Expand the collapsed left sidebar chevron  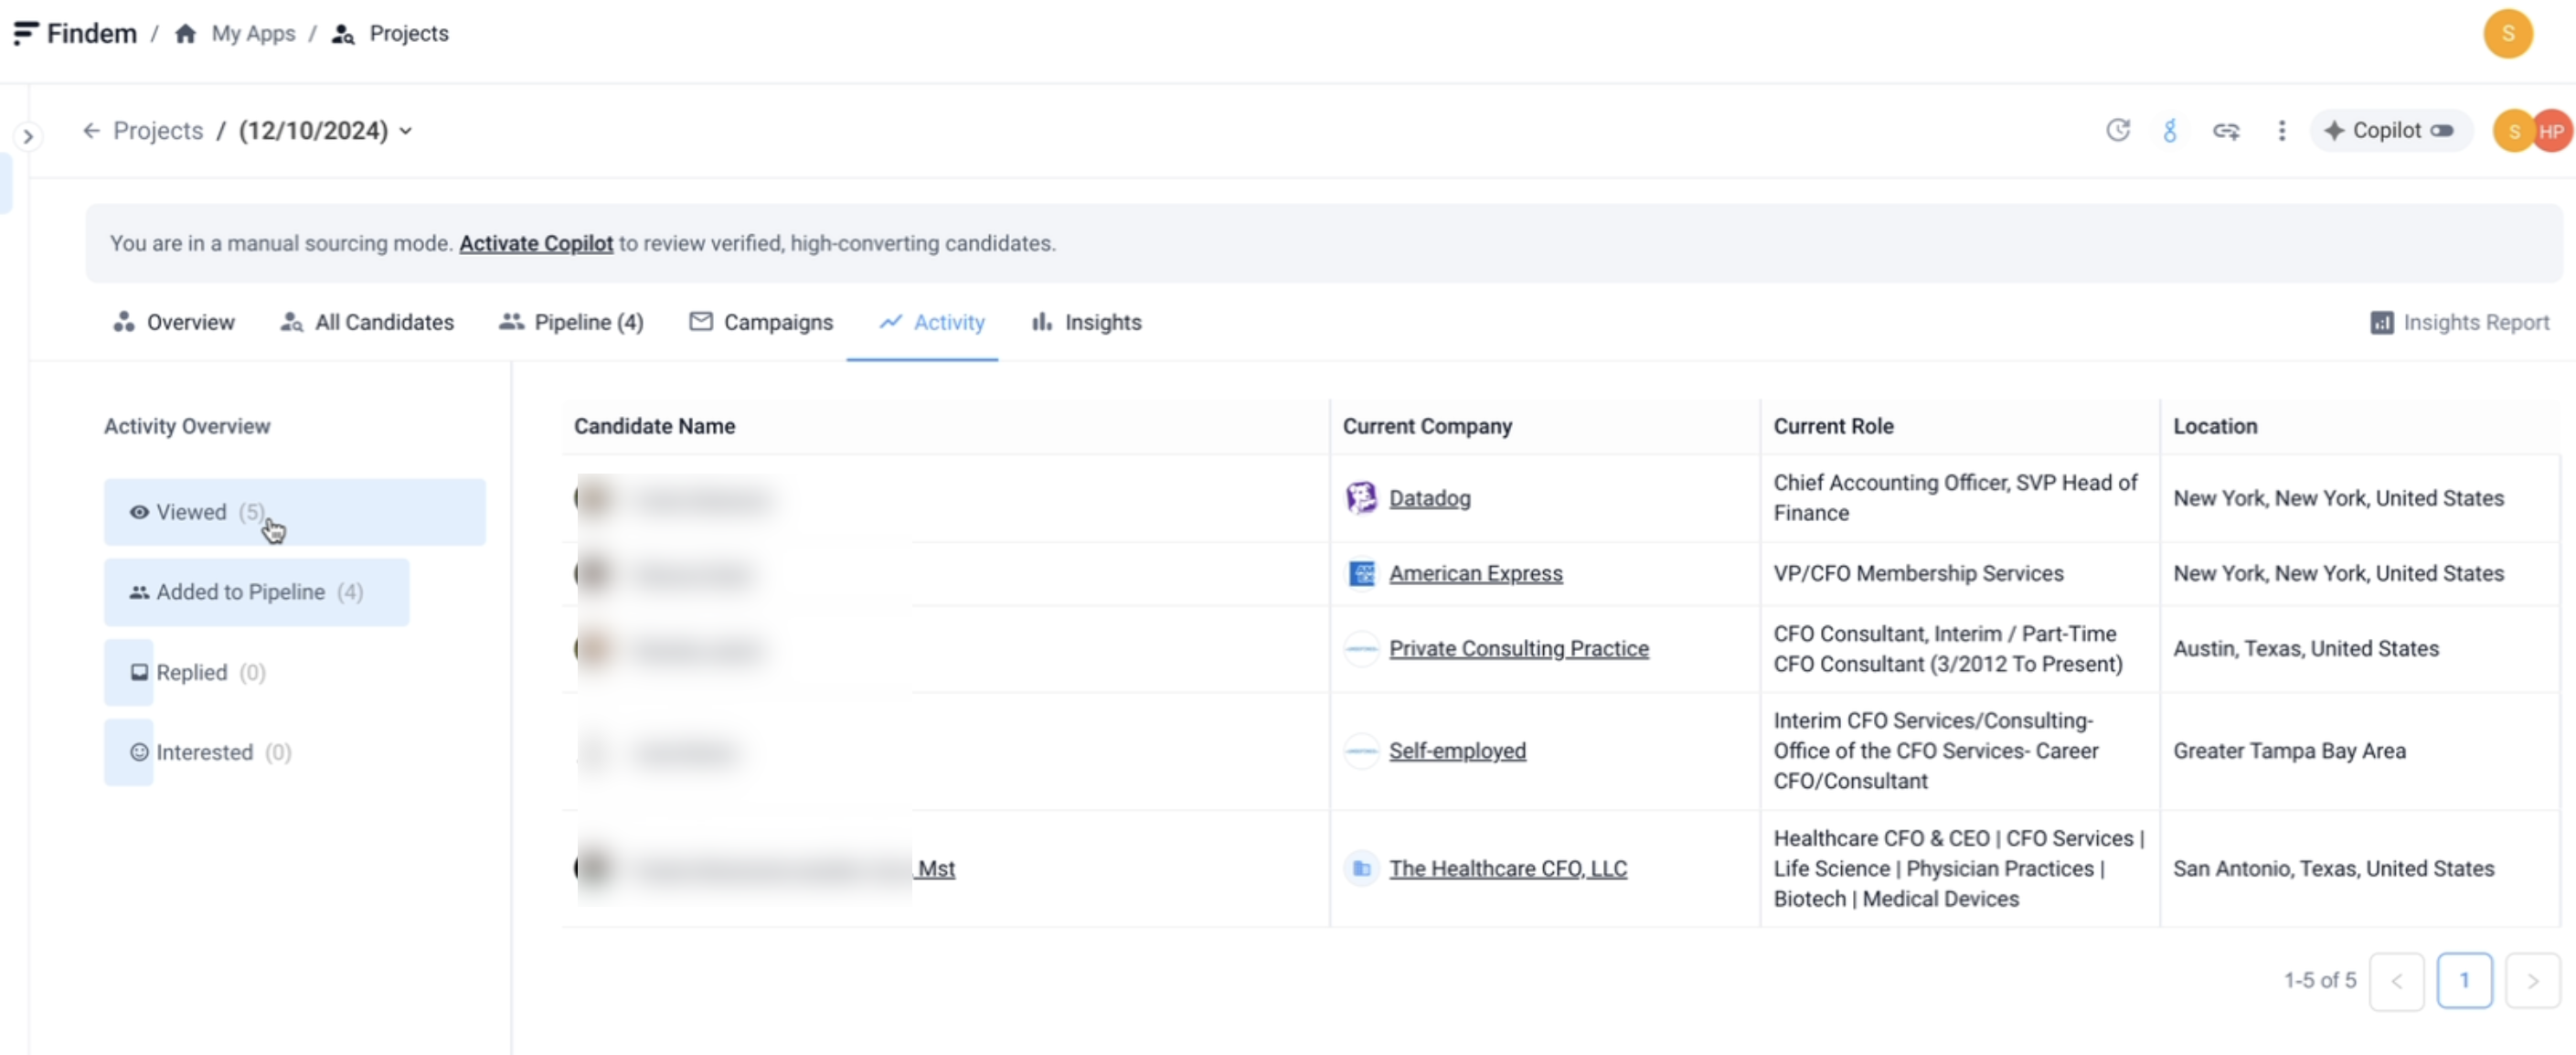(x=28, y=136)
